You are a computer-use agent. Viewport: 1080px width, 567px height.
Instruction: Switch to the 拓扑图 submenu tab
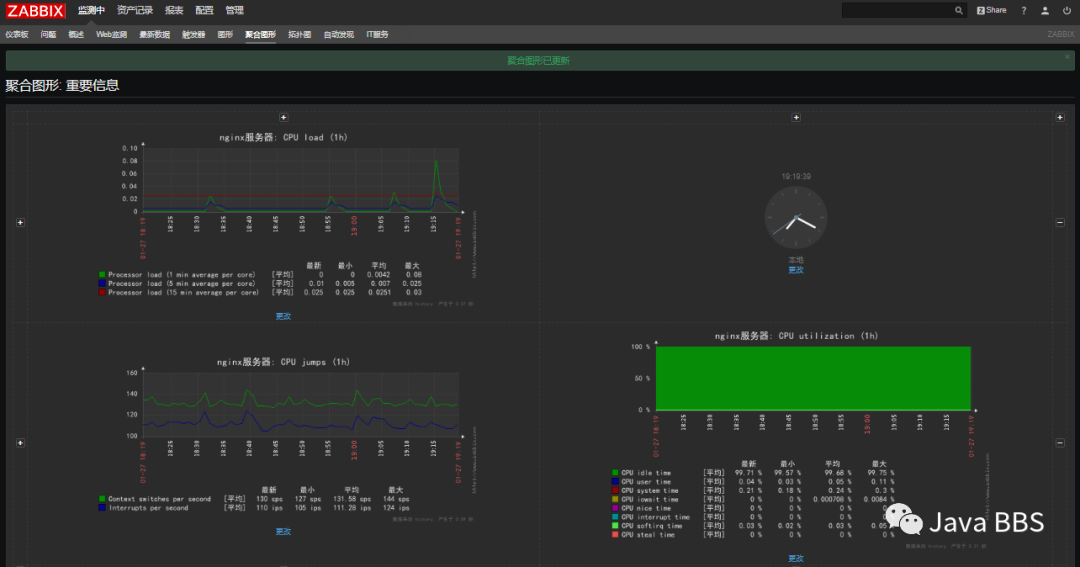coord(299,34)
